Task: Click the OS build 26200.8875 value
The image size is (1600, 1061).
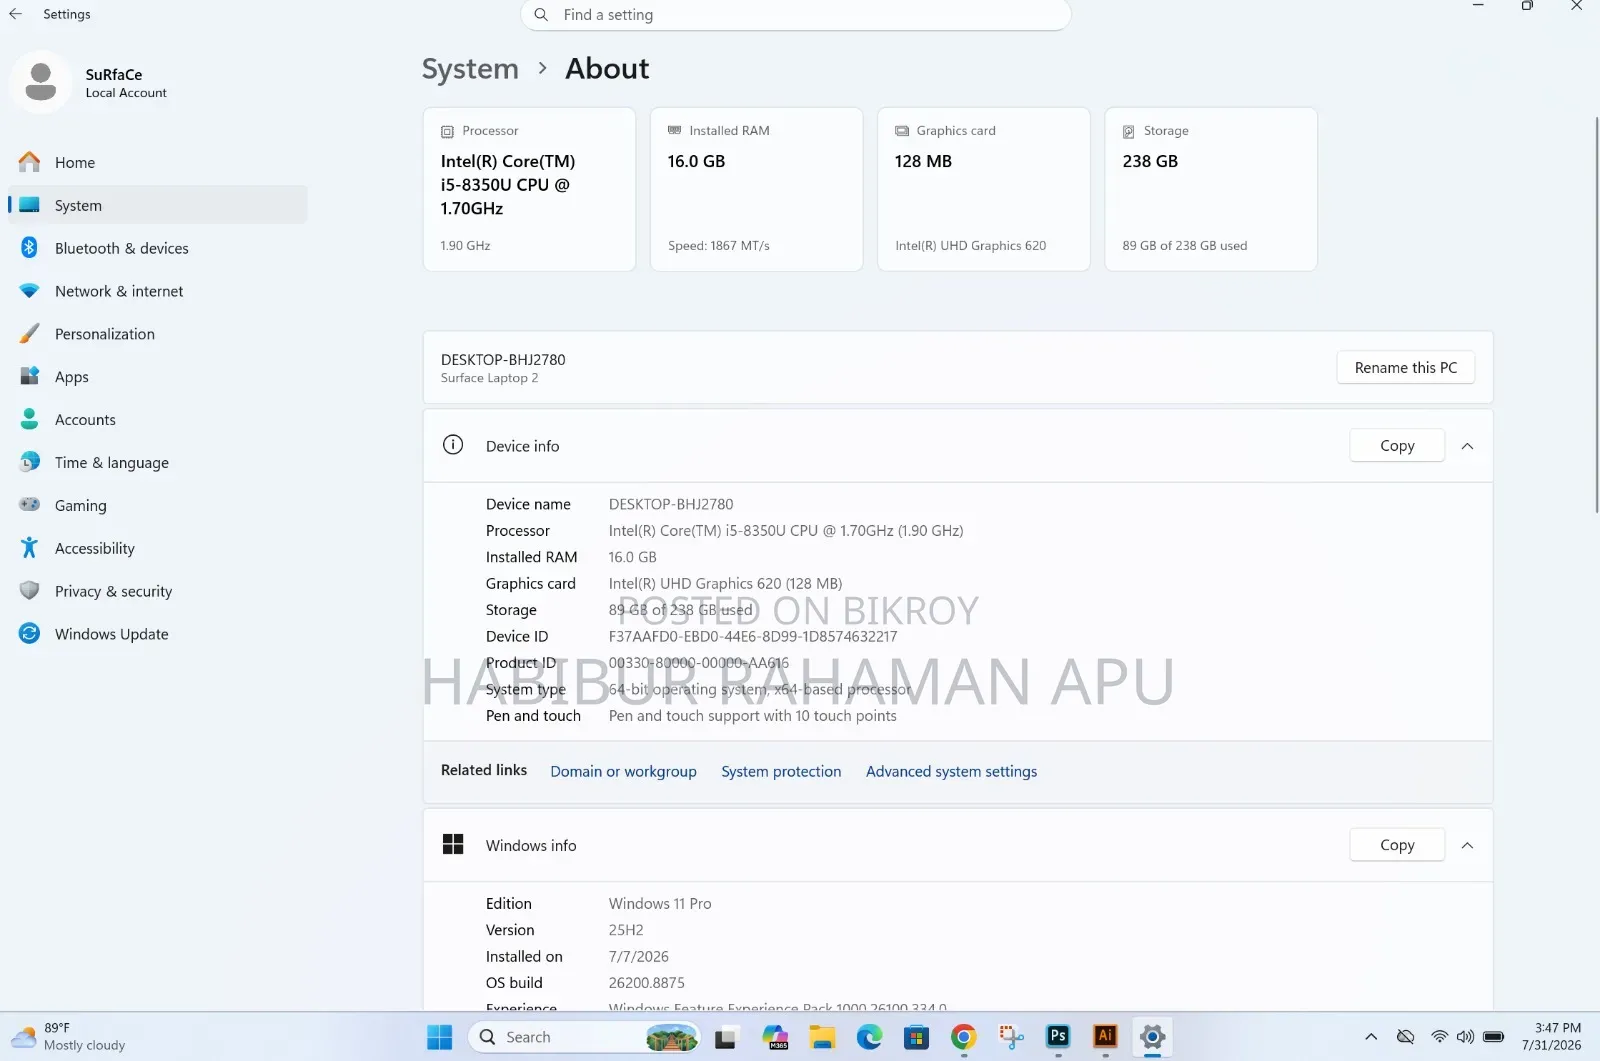Action: [647, 983]
